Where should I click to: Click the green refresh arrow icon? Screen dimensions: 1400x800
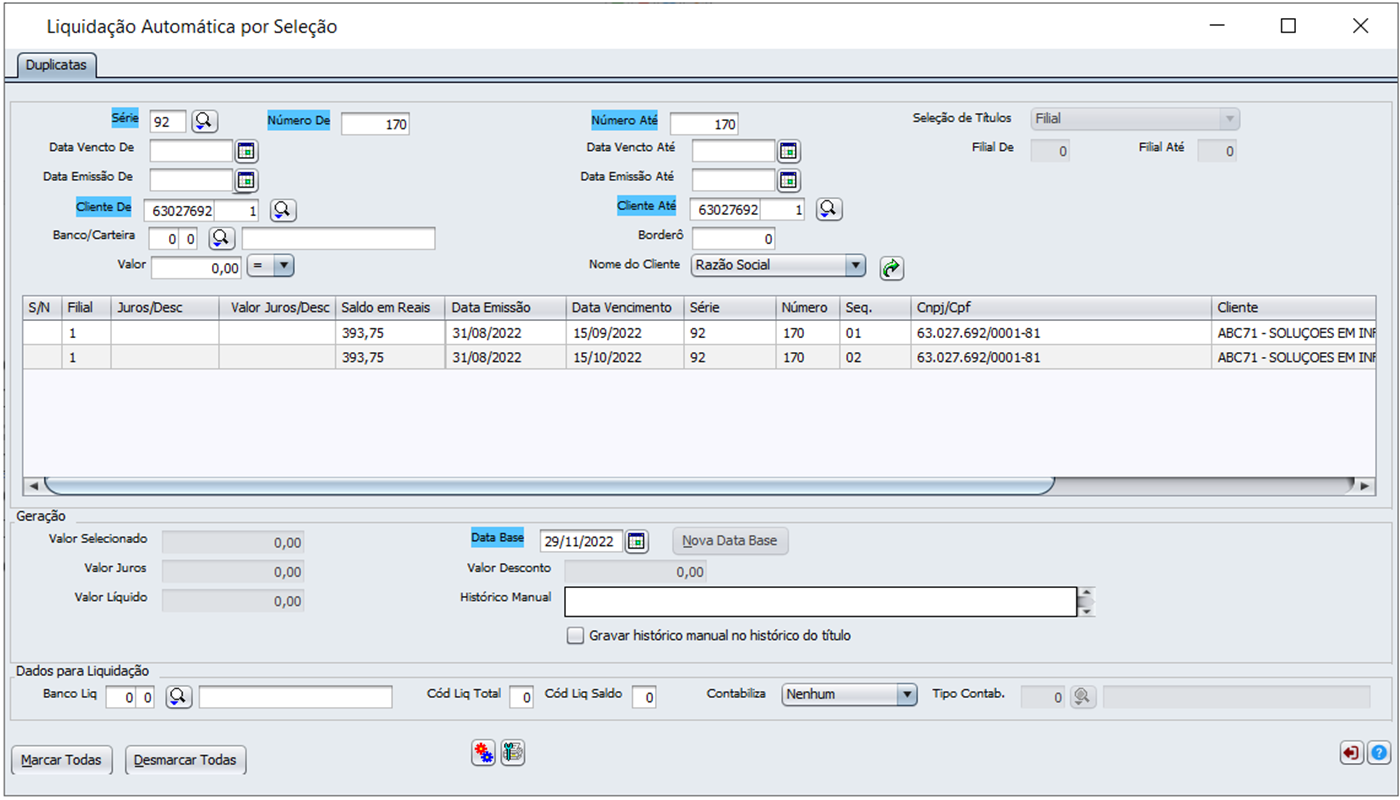[892, 268]
